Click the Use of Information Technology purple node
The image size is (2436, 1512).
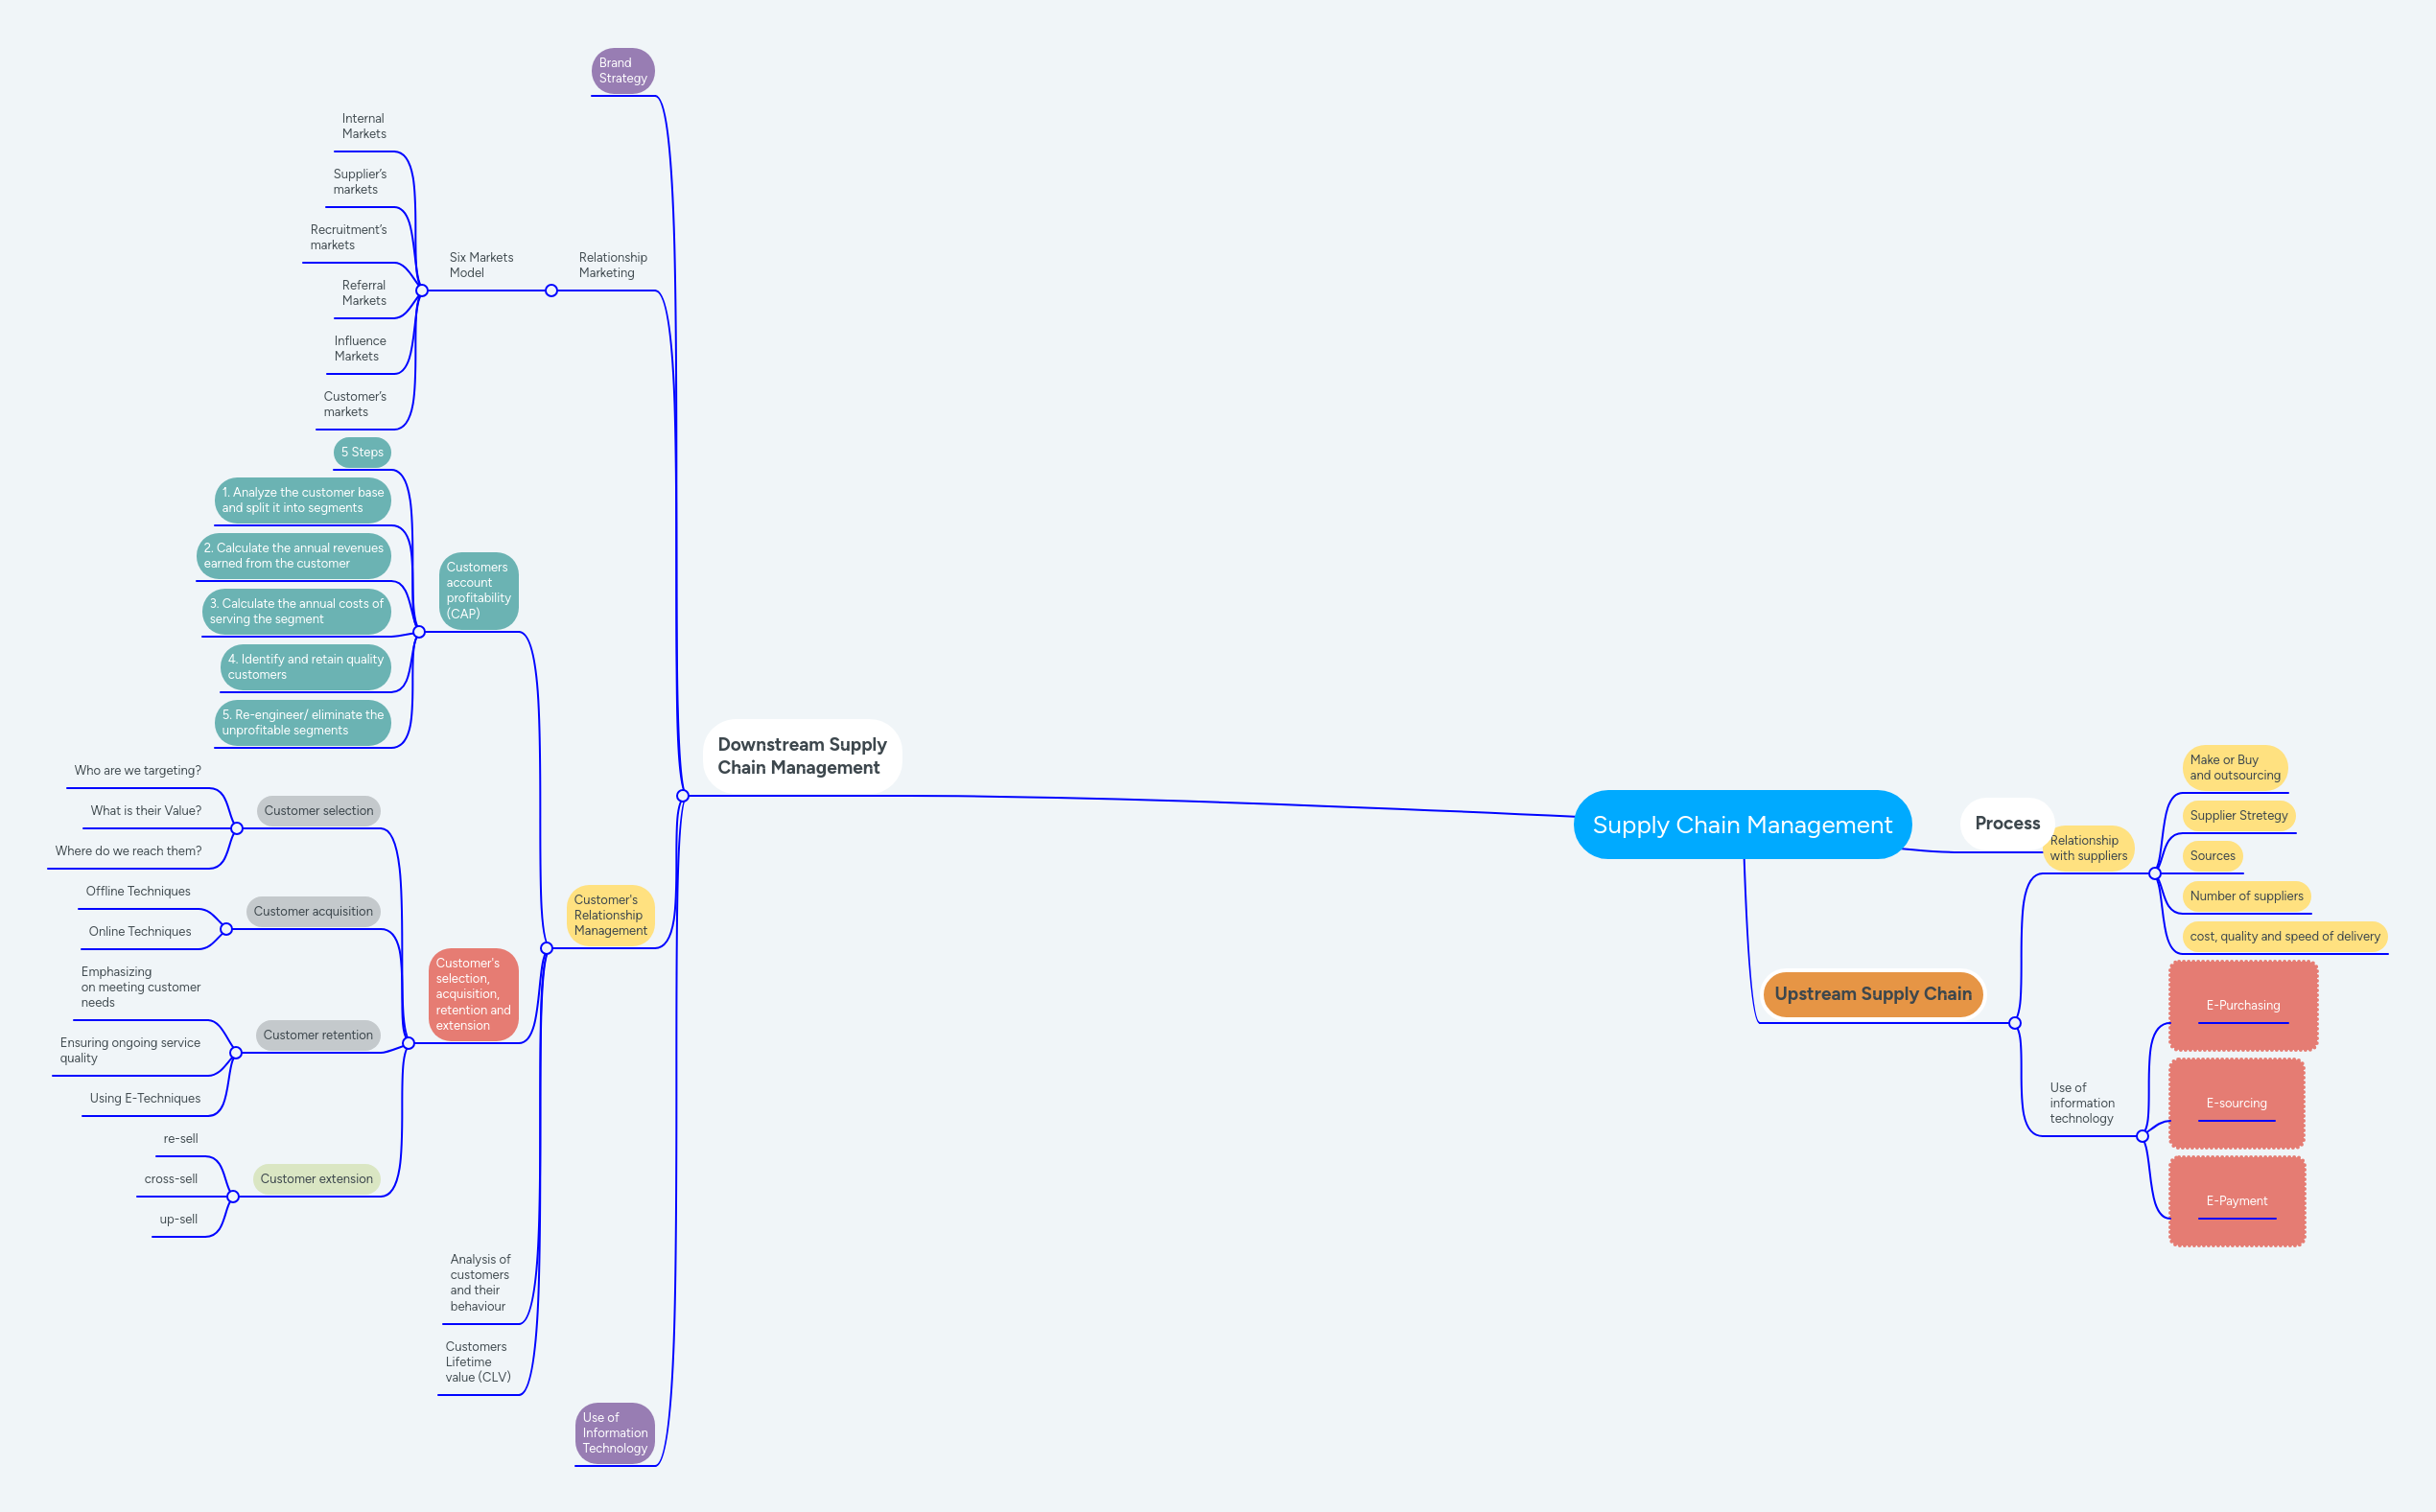(x=614, y=1433)
